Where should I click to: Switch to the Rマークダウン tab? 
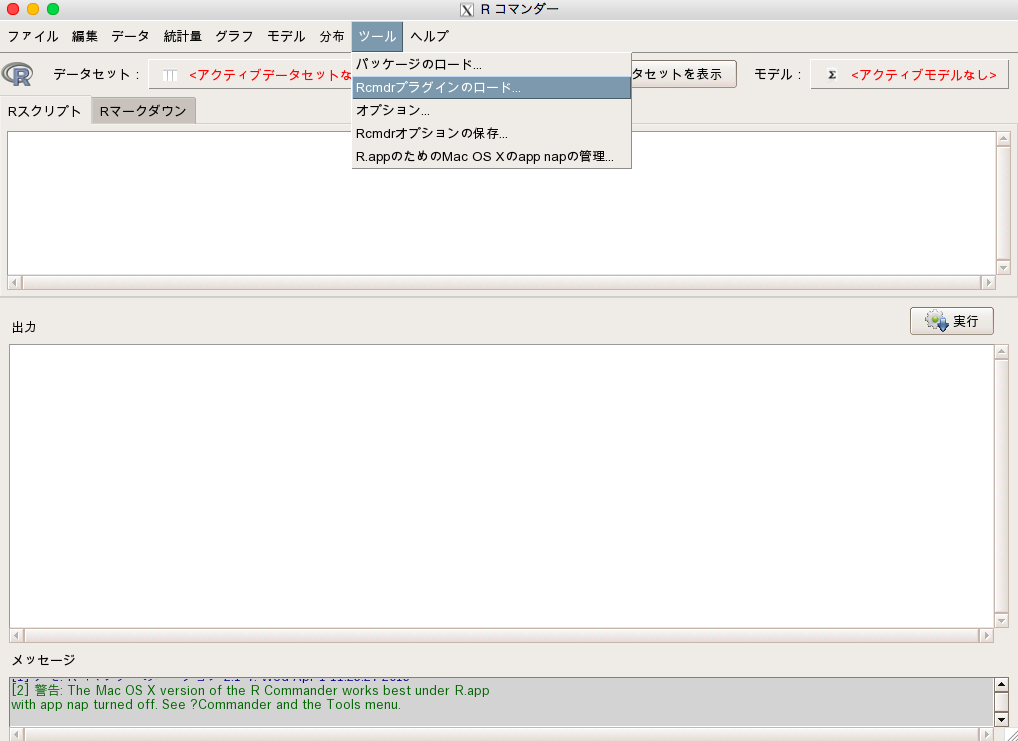(143, 111)
